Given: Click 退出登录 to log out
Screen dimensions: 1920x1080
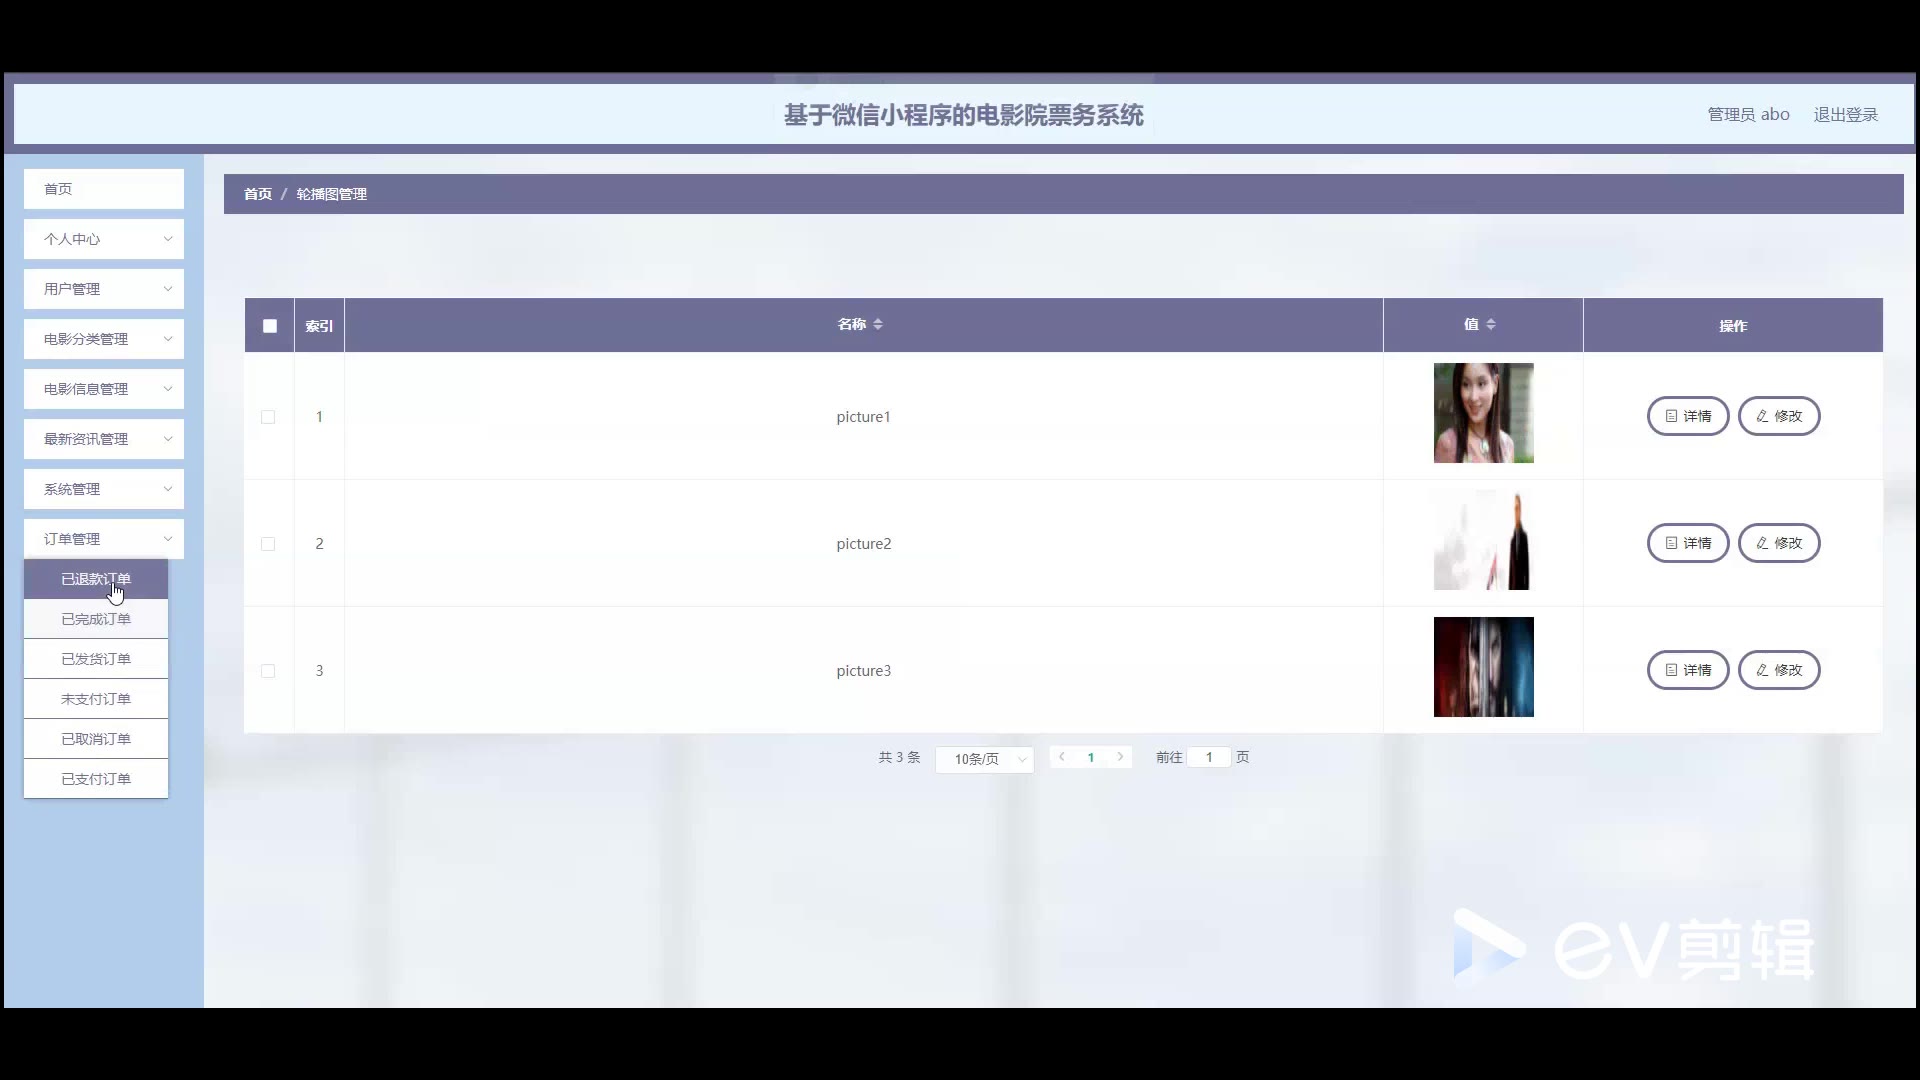Looking at the screenshot, I should [x=1845, y=115].
